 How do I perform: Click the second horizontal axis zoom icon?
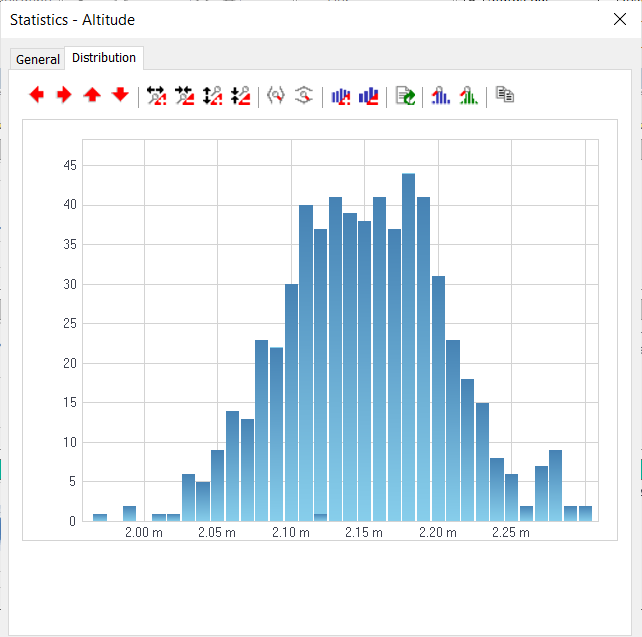[x=184, y=96]
